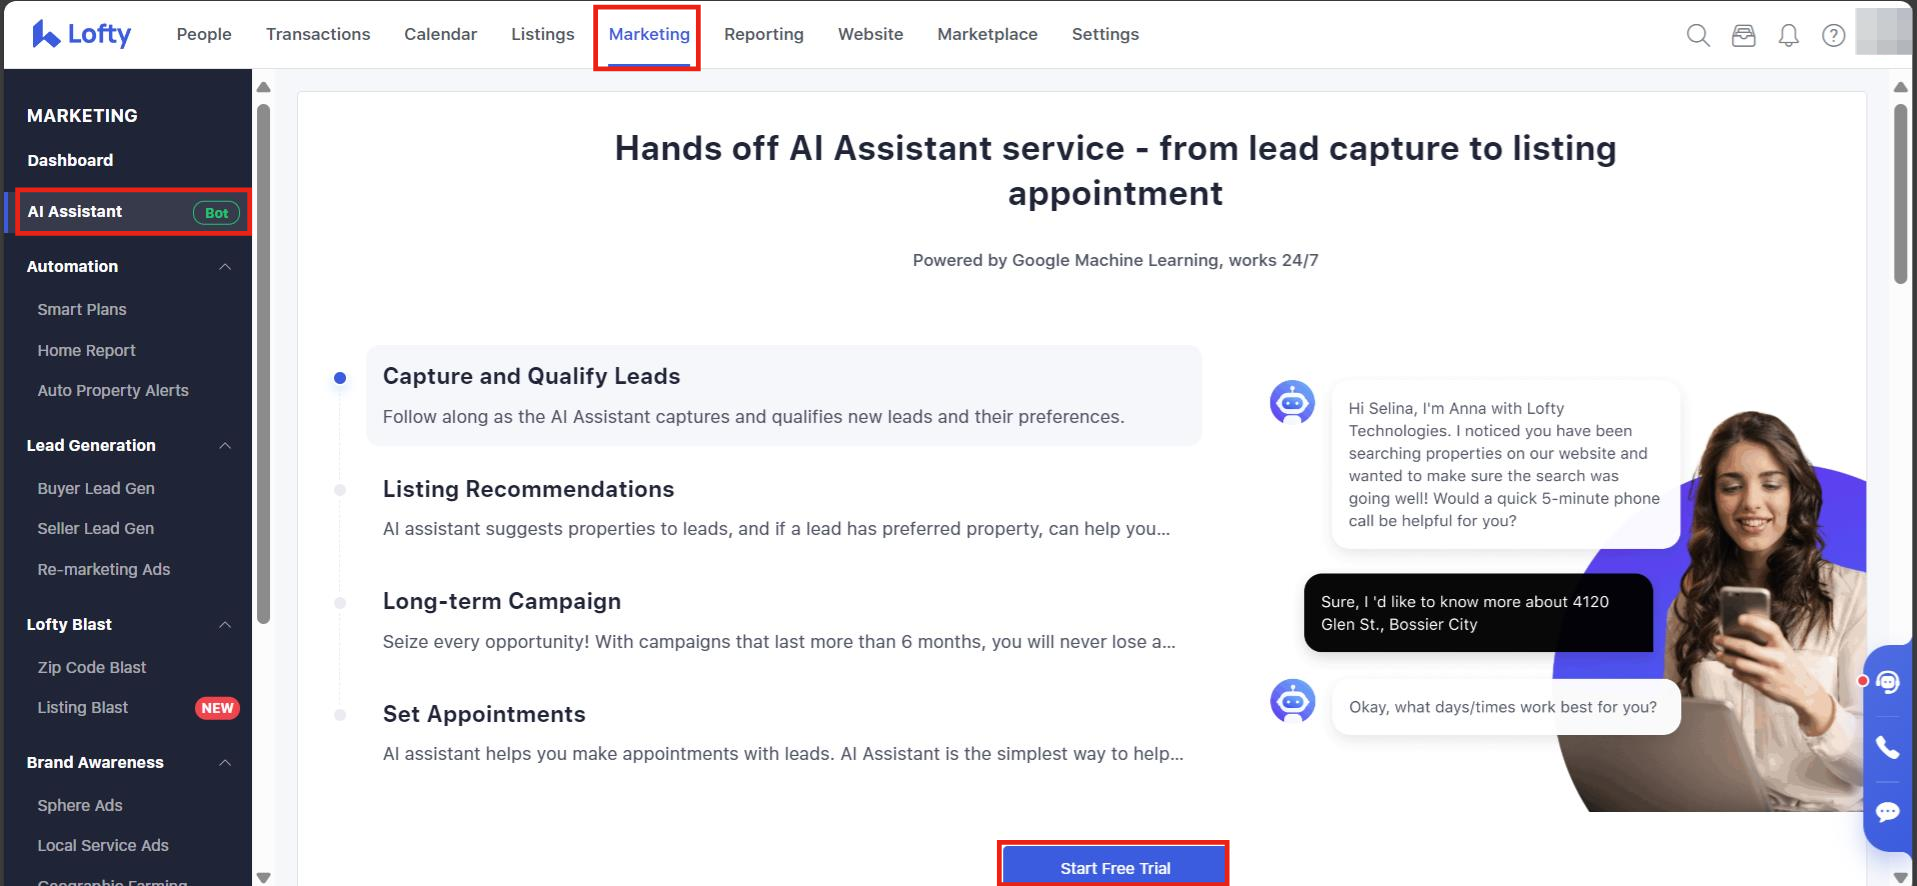Open Zip Code Blast

tap(92, 668)
